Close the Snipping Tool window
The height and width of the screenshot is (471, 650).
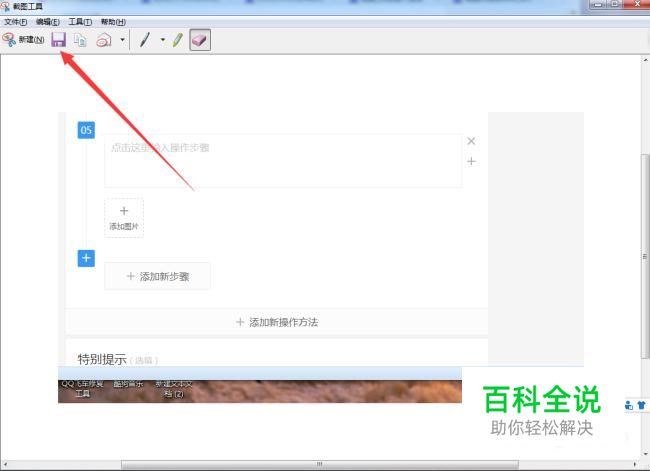pos(637,5)
